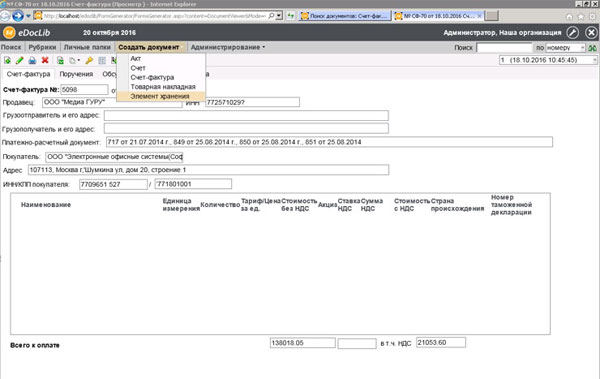Expand the Администрирование menu
600x379 pixels.
tap(228, 47)
